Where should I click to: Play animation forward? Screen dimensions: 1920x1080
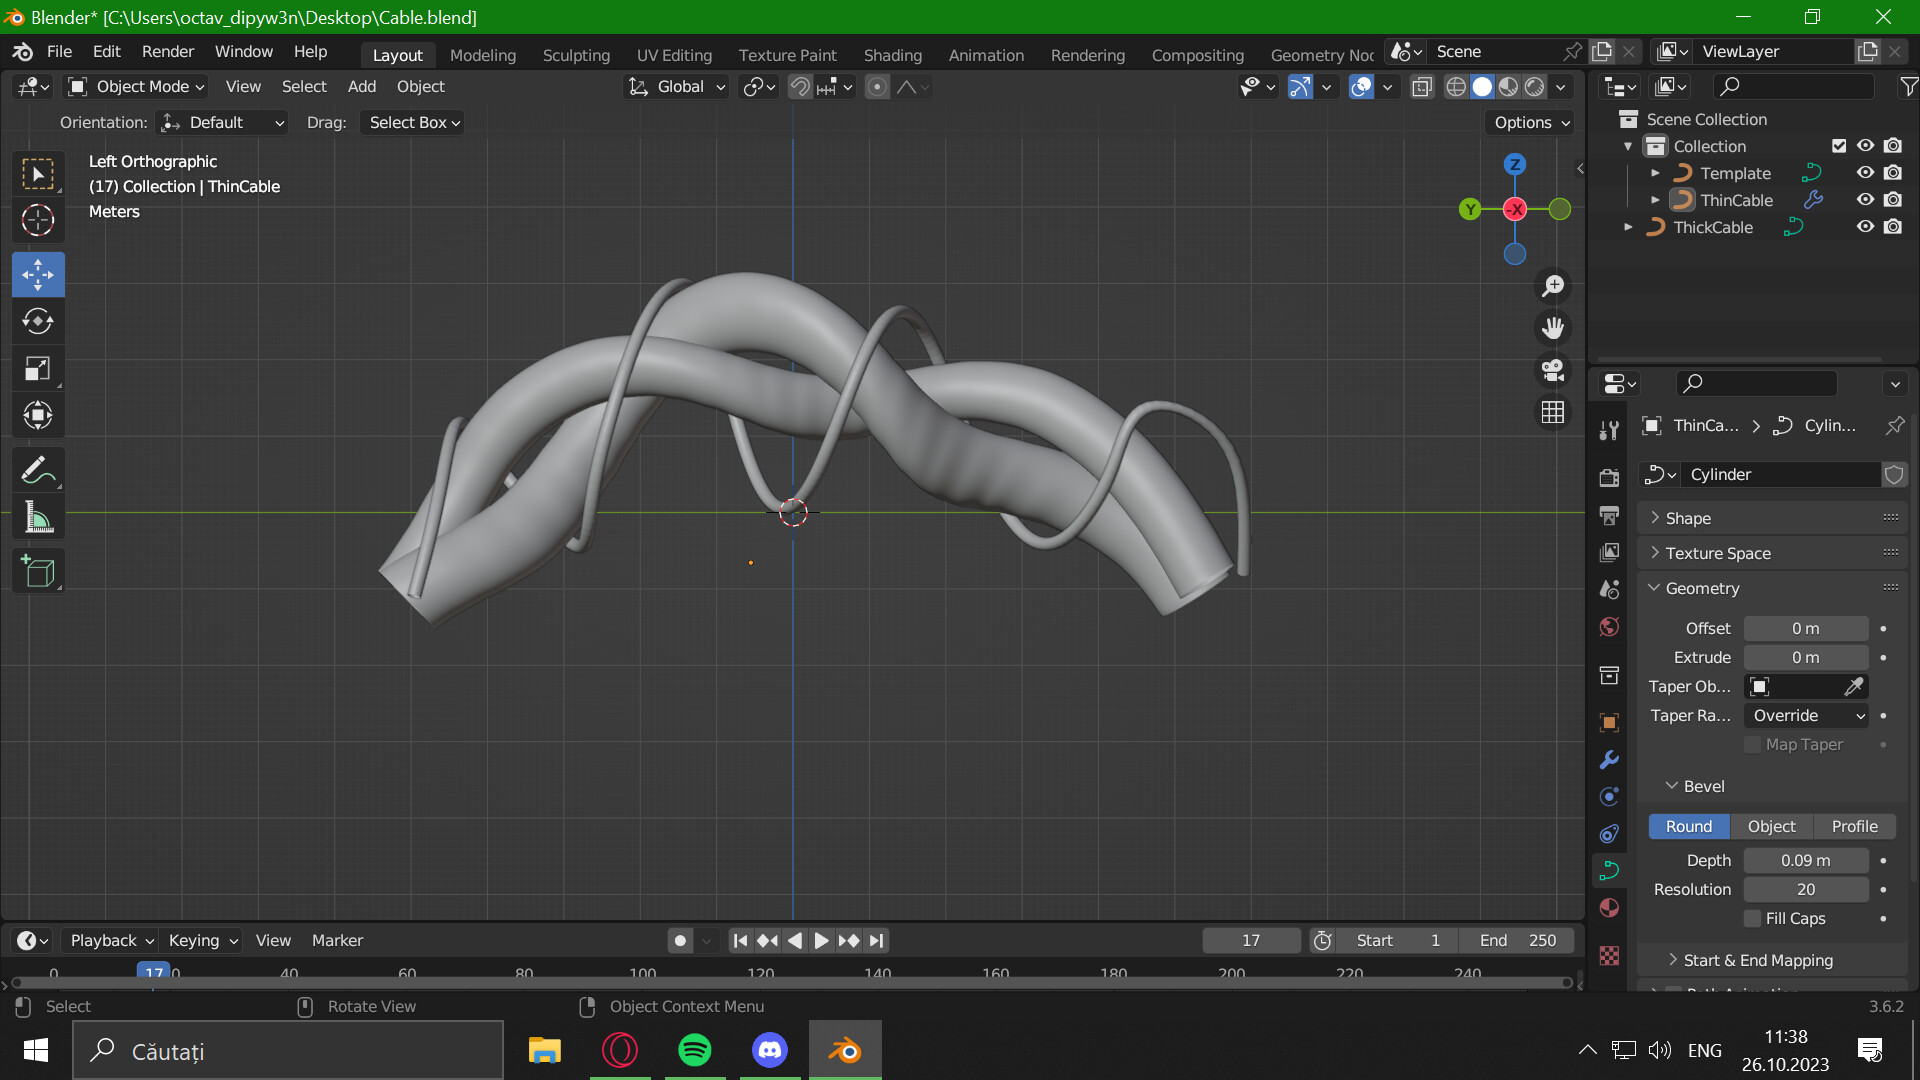(x=820, y=940)
